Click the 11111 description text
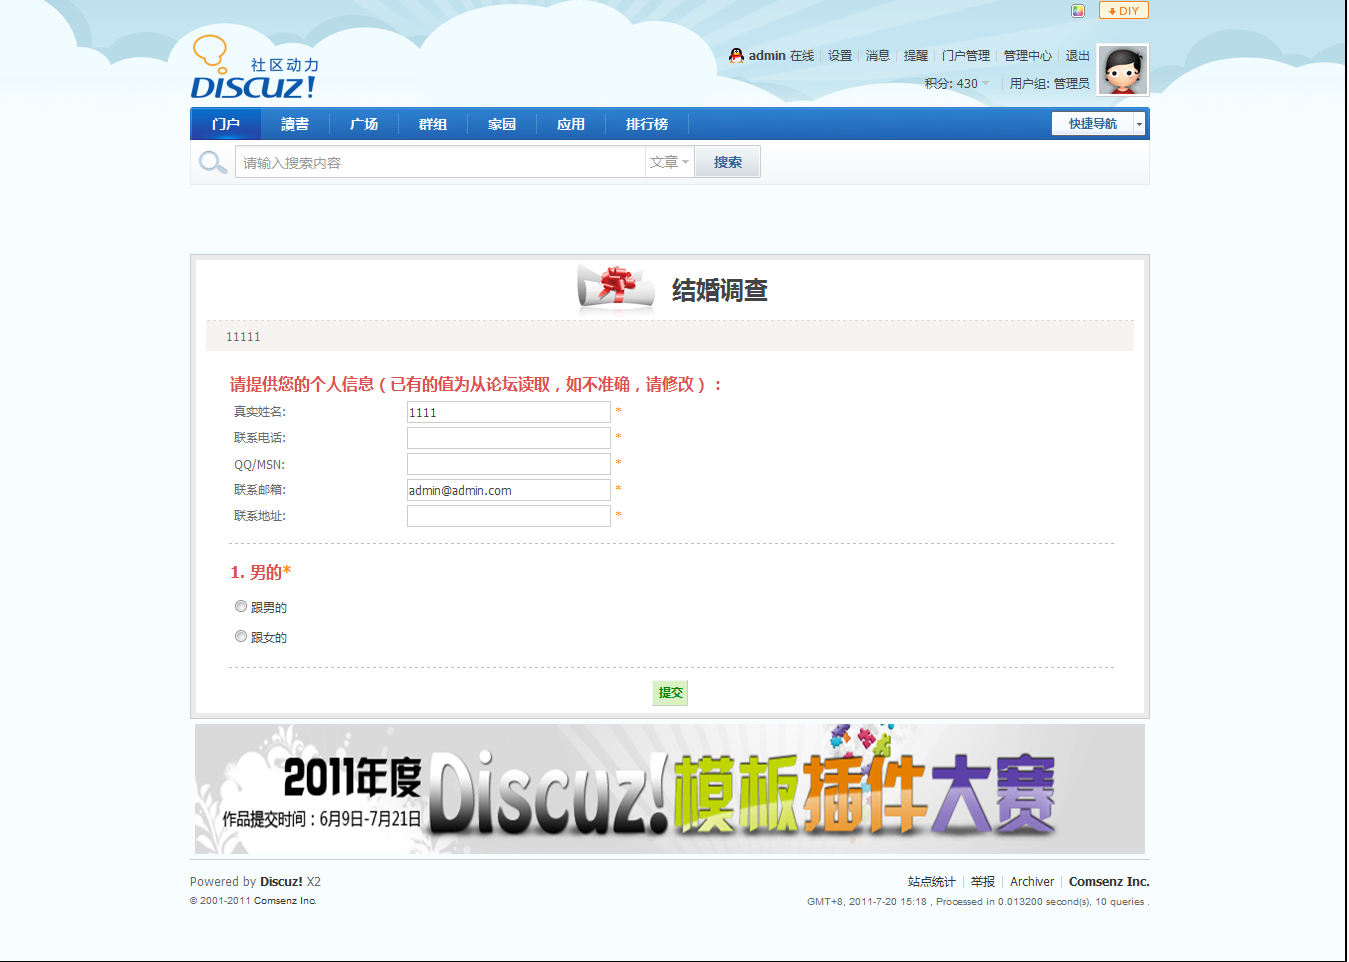1349x962 pixels. (x=243, y=337)
